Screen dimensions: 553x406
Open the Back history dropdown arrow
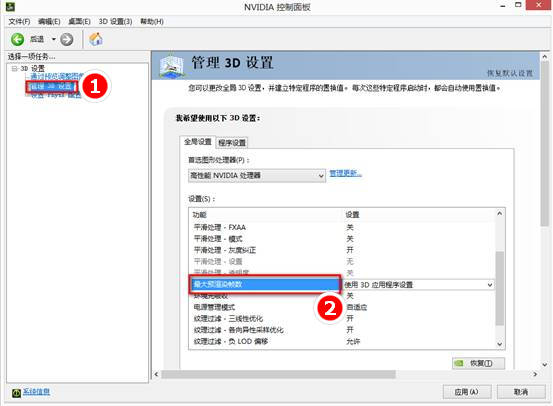[54, 39]
